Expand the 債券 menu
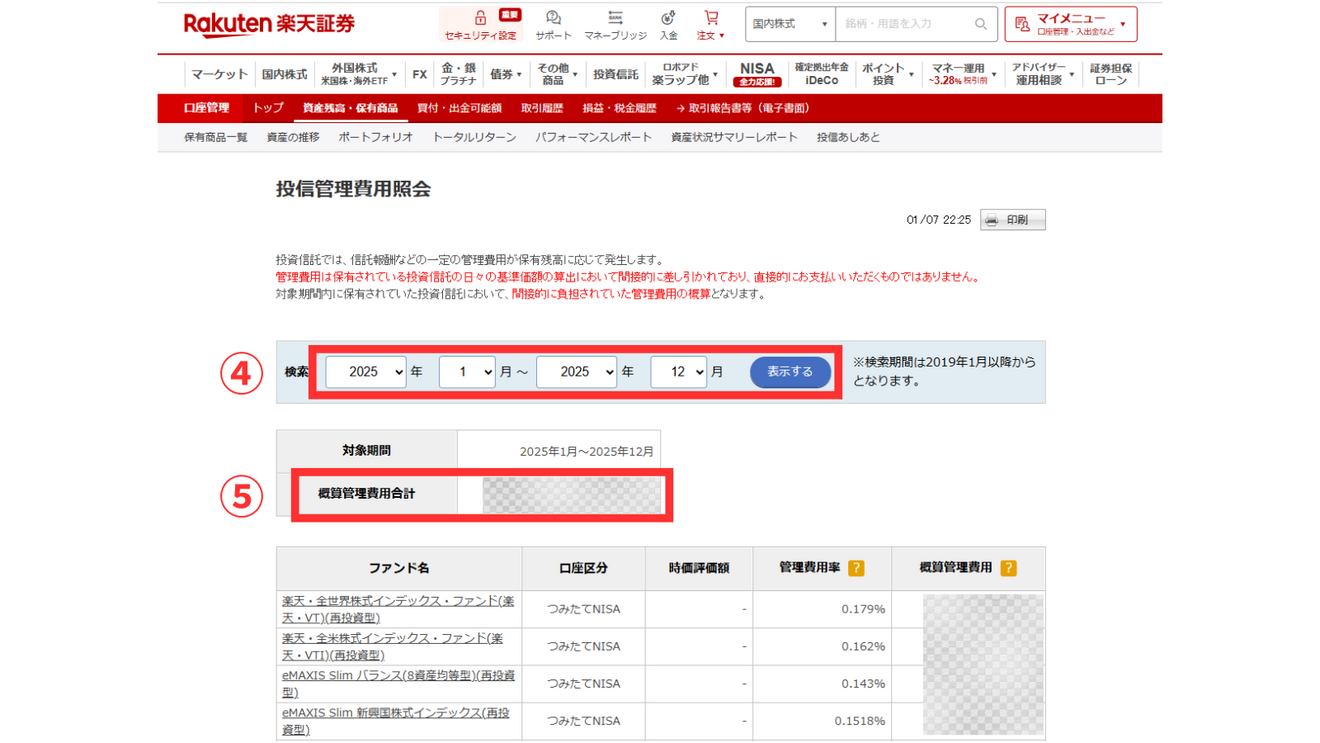 tap(506, 75)
